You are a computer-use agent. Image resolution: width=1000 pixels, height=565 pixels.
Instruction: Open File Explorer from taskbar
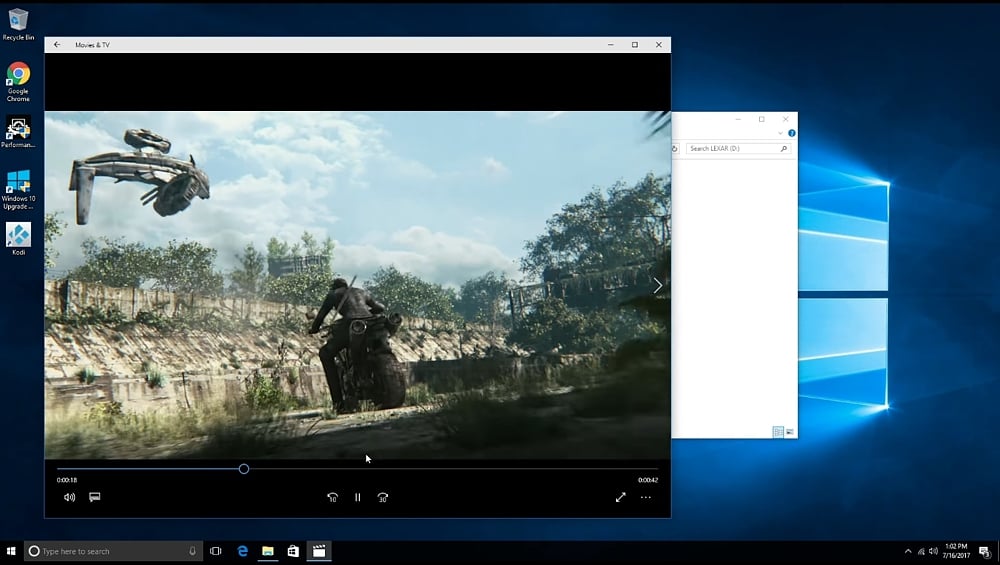coord(268,551)
